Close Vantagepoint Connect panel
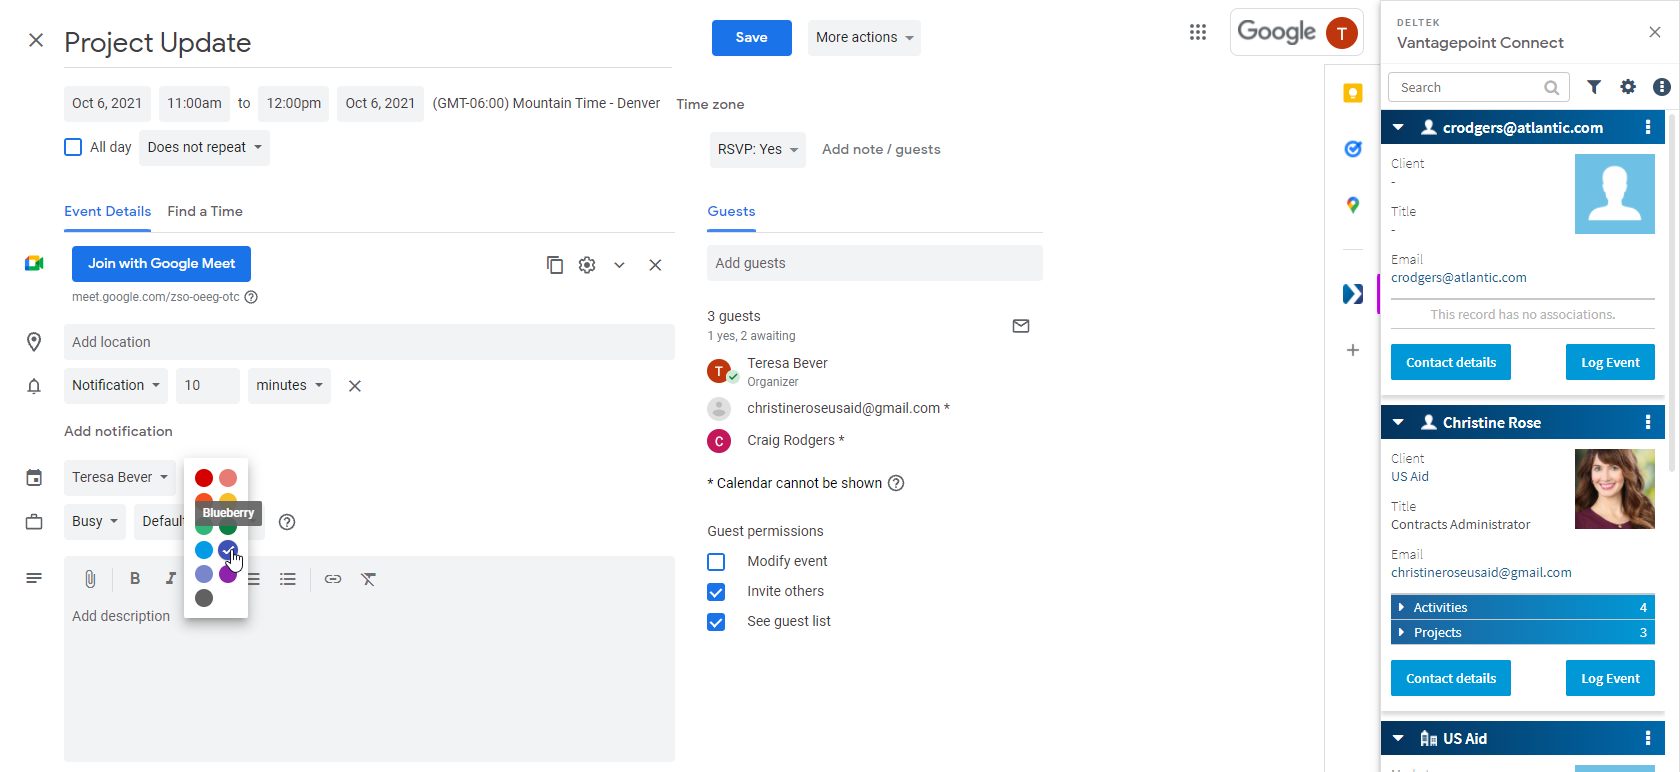The height and width of the screenshot is (772, 1680). point(1655,32)
